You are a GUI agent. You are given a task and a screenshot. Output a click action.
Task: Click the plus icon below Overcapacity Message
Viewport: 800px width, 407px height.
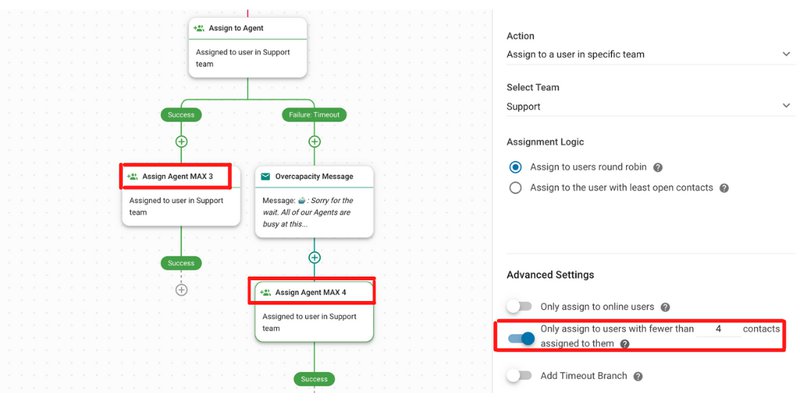point(314,257)
